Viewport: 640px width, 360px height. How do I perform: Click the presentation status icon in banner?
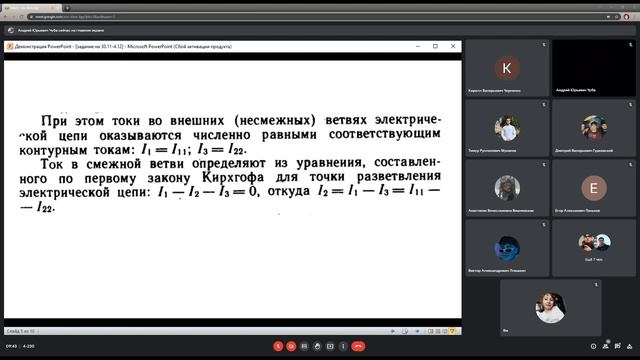coord(11,30)
